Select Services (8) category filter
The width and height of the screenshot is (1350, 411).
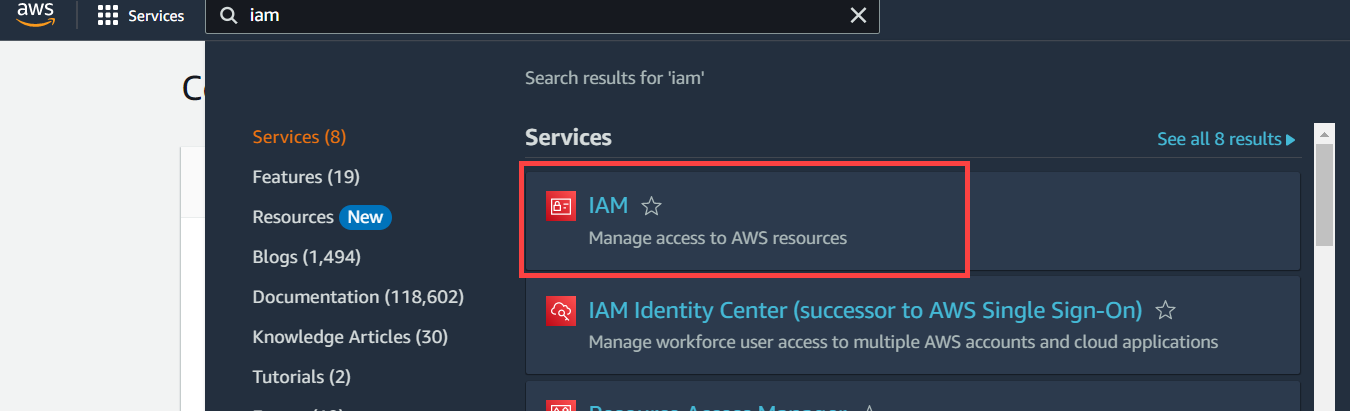[299, 137]
